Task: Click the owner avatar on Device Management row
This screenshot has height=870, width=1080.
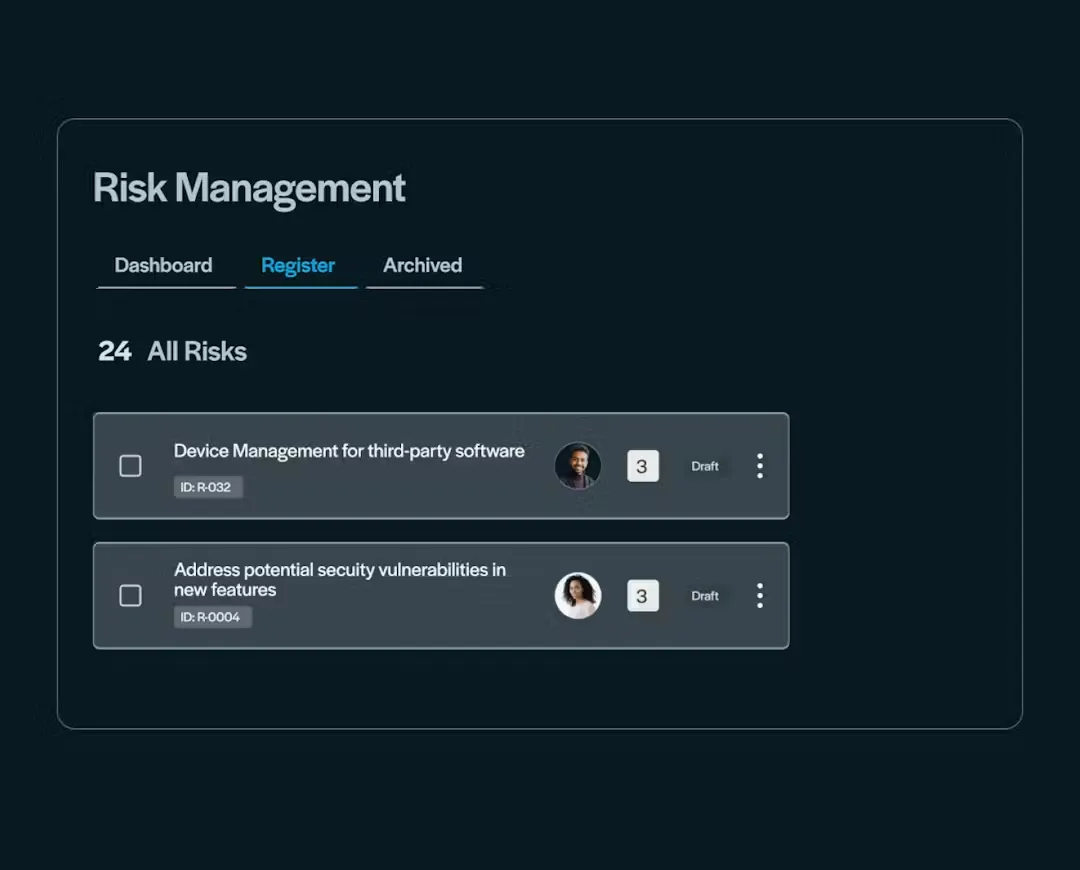Action: (x=578, y=466)
